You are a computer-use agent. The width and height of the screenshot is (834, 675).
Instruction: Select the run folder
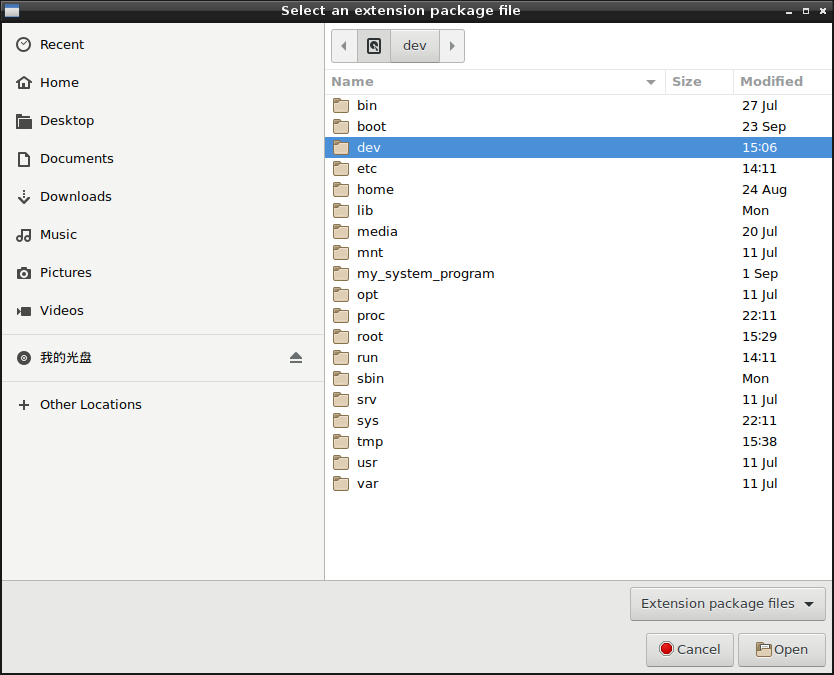click(x=578, y=357)
